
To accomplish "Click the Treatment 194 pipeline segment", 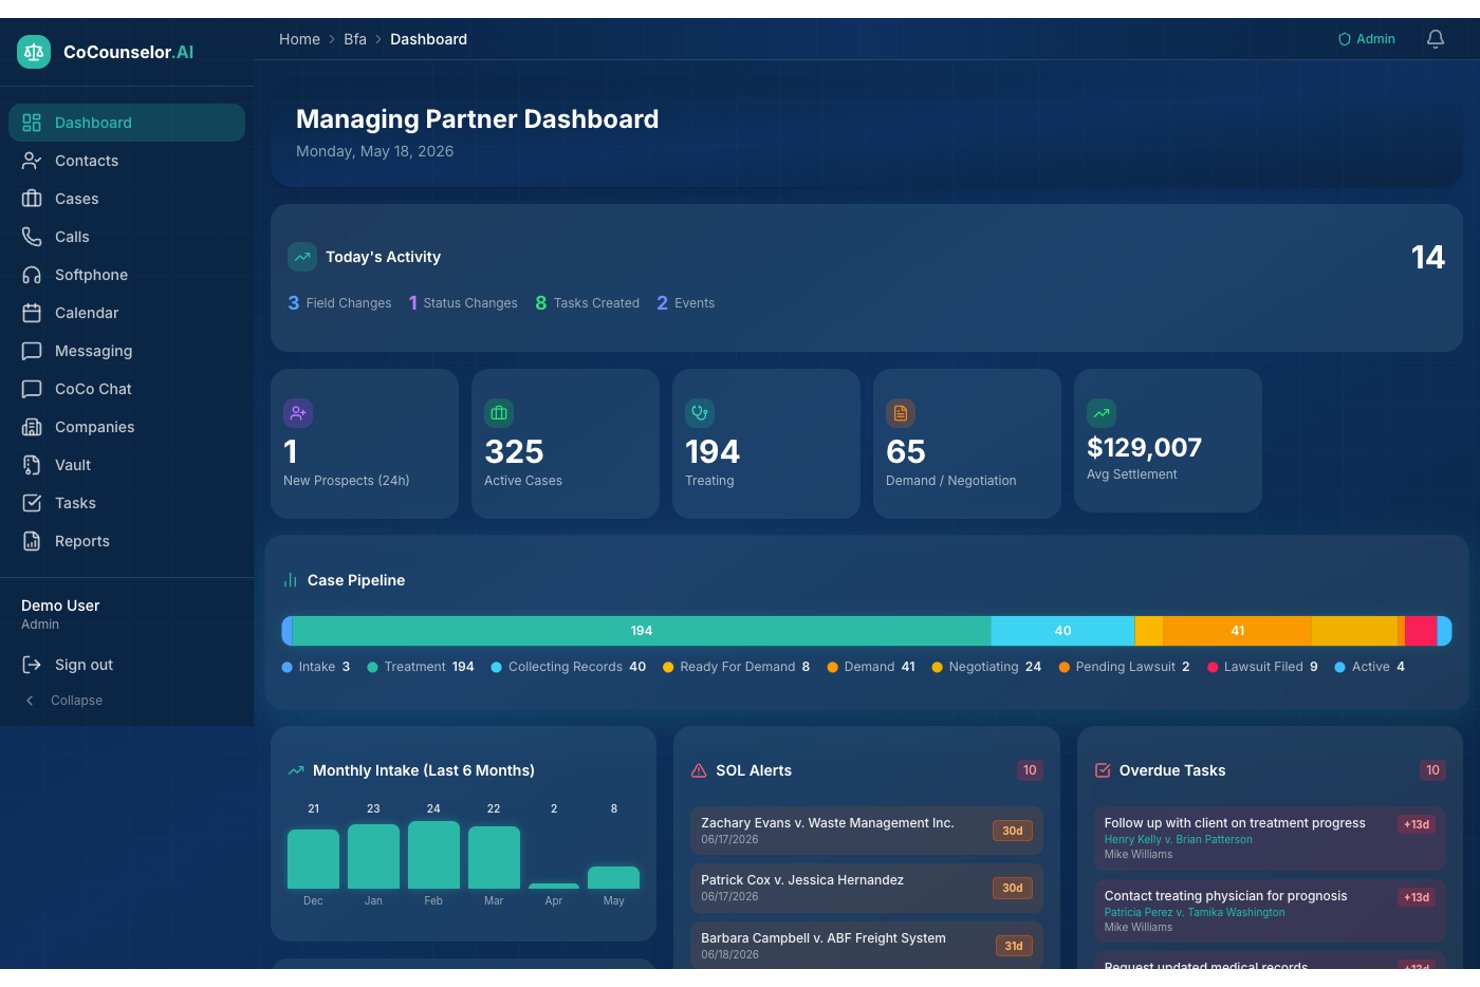I will point(641,631).
